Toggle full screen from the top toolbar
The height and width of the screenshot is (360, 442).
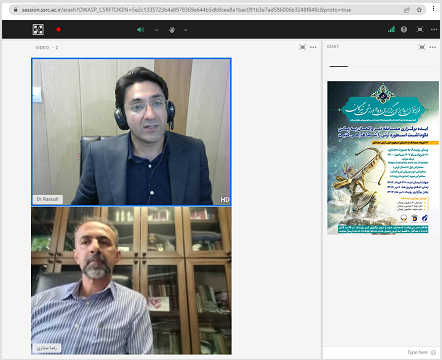[420, 29]
